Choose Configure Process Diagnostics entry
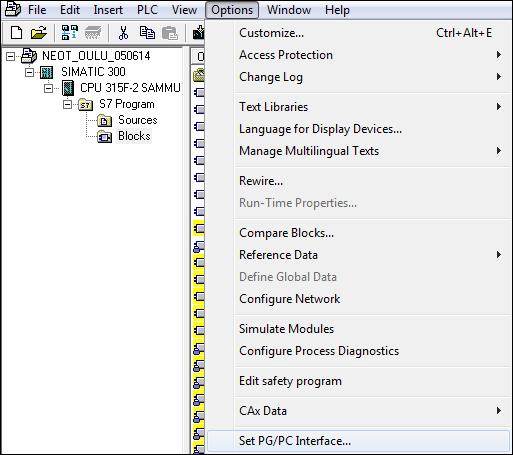 [358, 351]
